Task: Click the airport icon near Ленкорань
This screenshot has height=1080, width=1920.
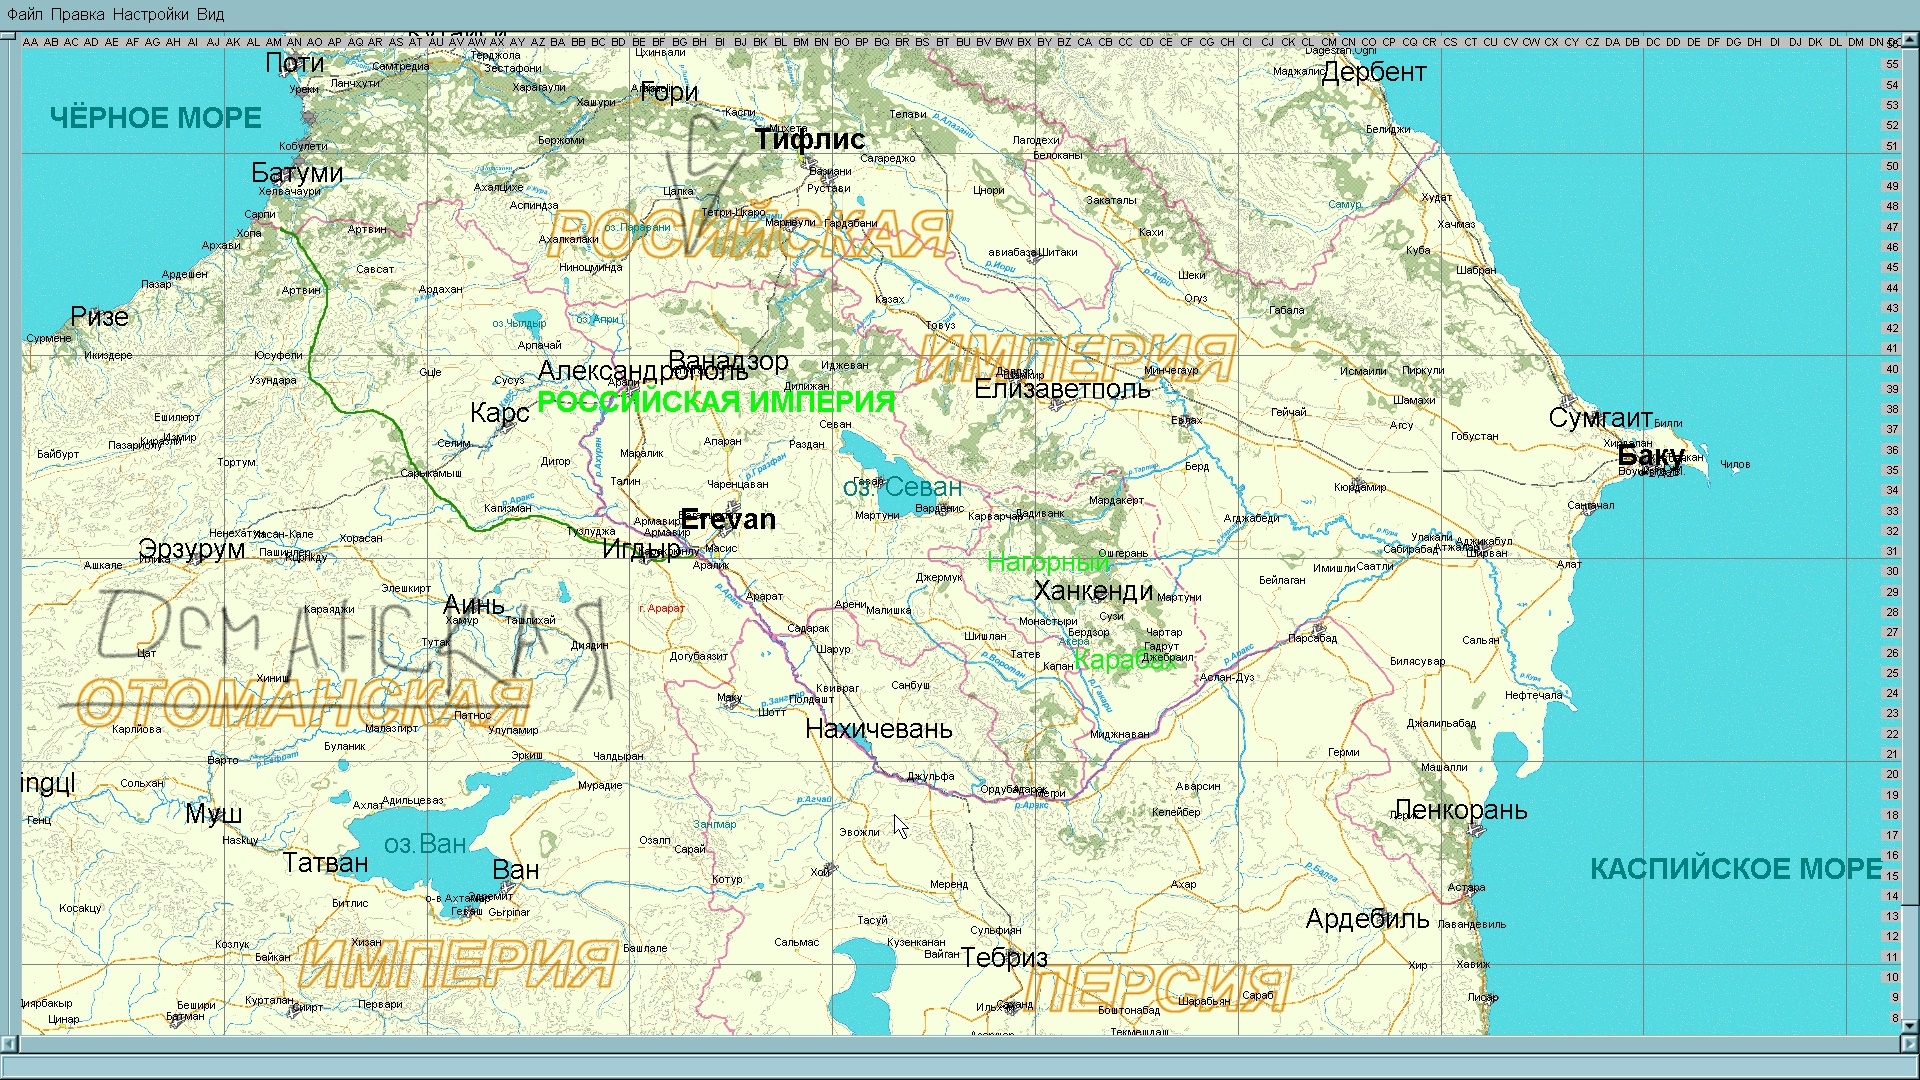Action: click(x=1476, y=832)
